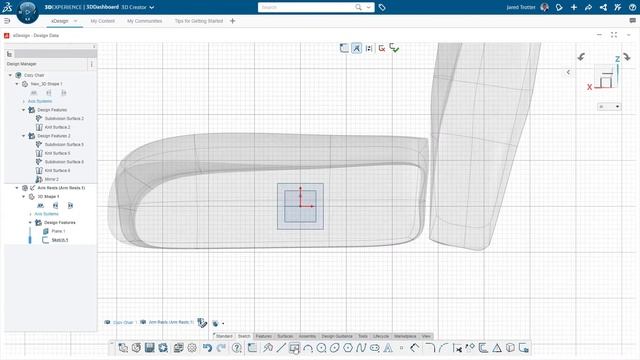Viewport: 640px width, 360px height.
Task: Toggle the highlighted normal-to view button
Action: 356,48
